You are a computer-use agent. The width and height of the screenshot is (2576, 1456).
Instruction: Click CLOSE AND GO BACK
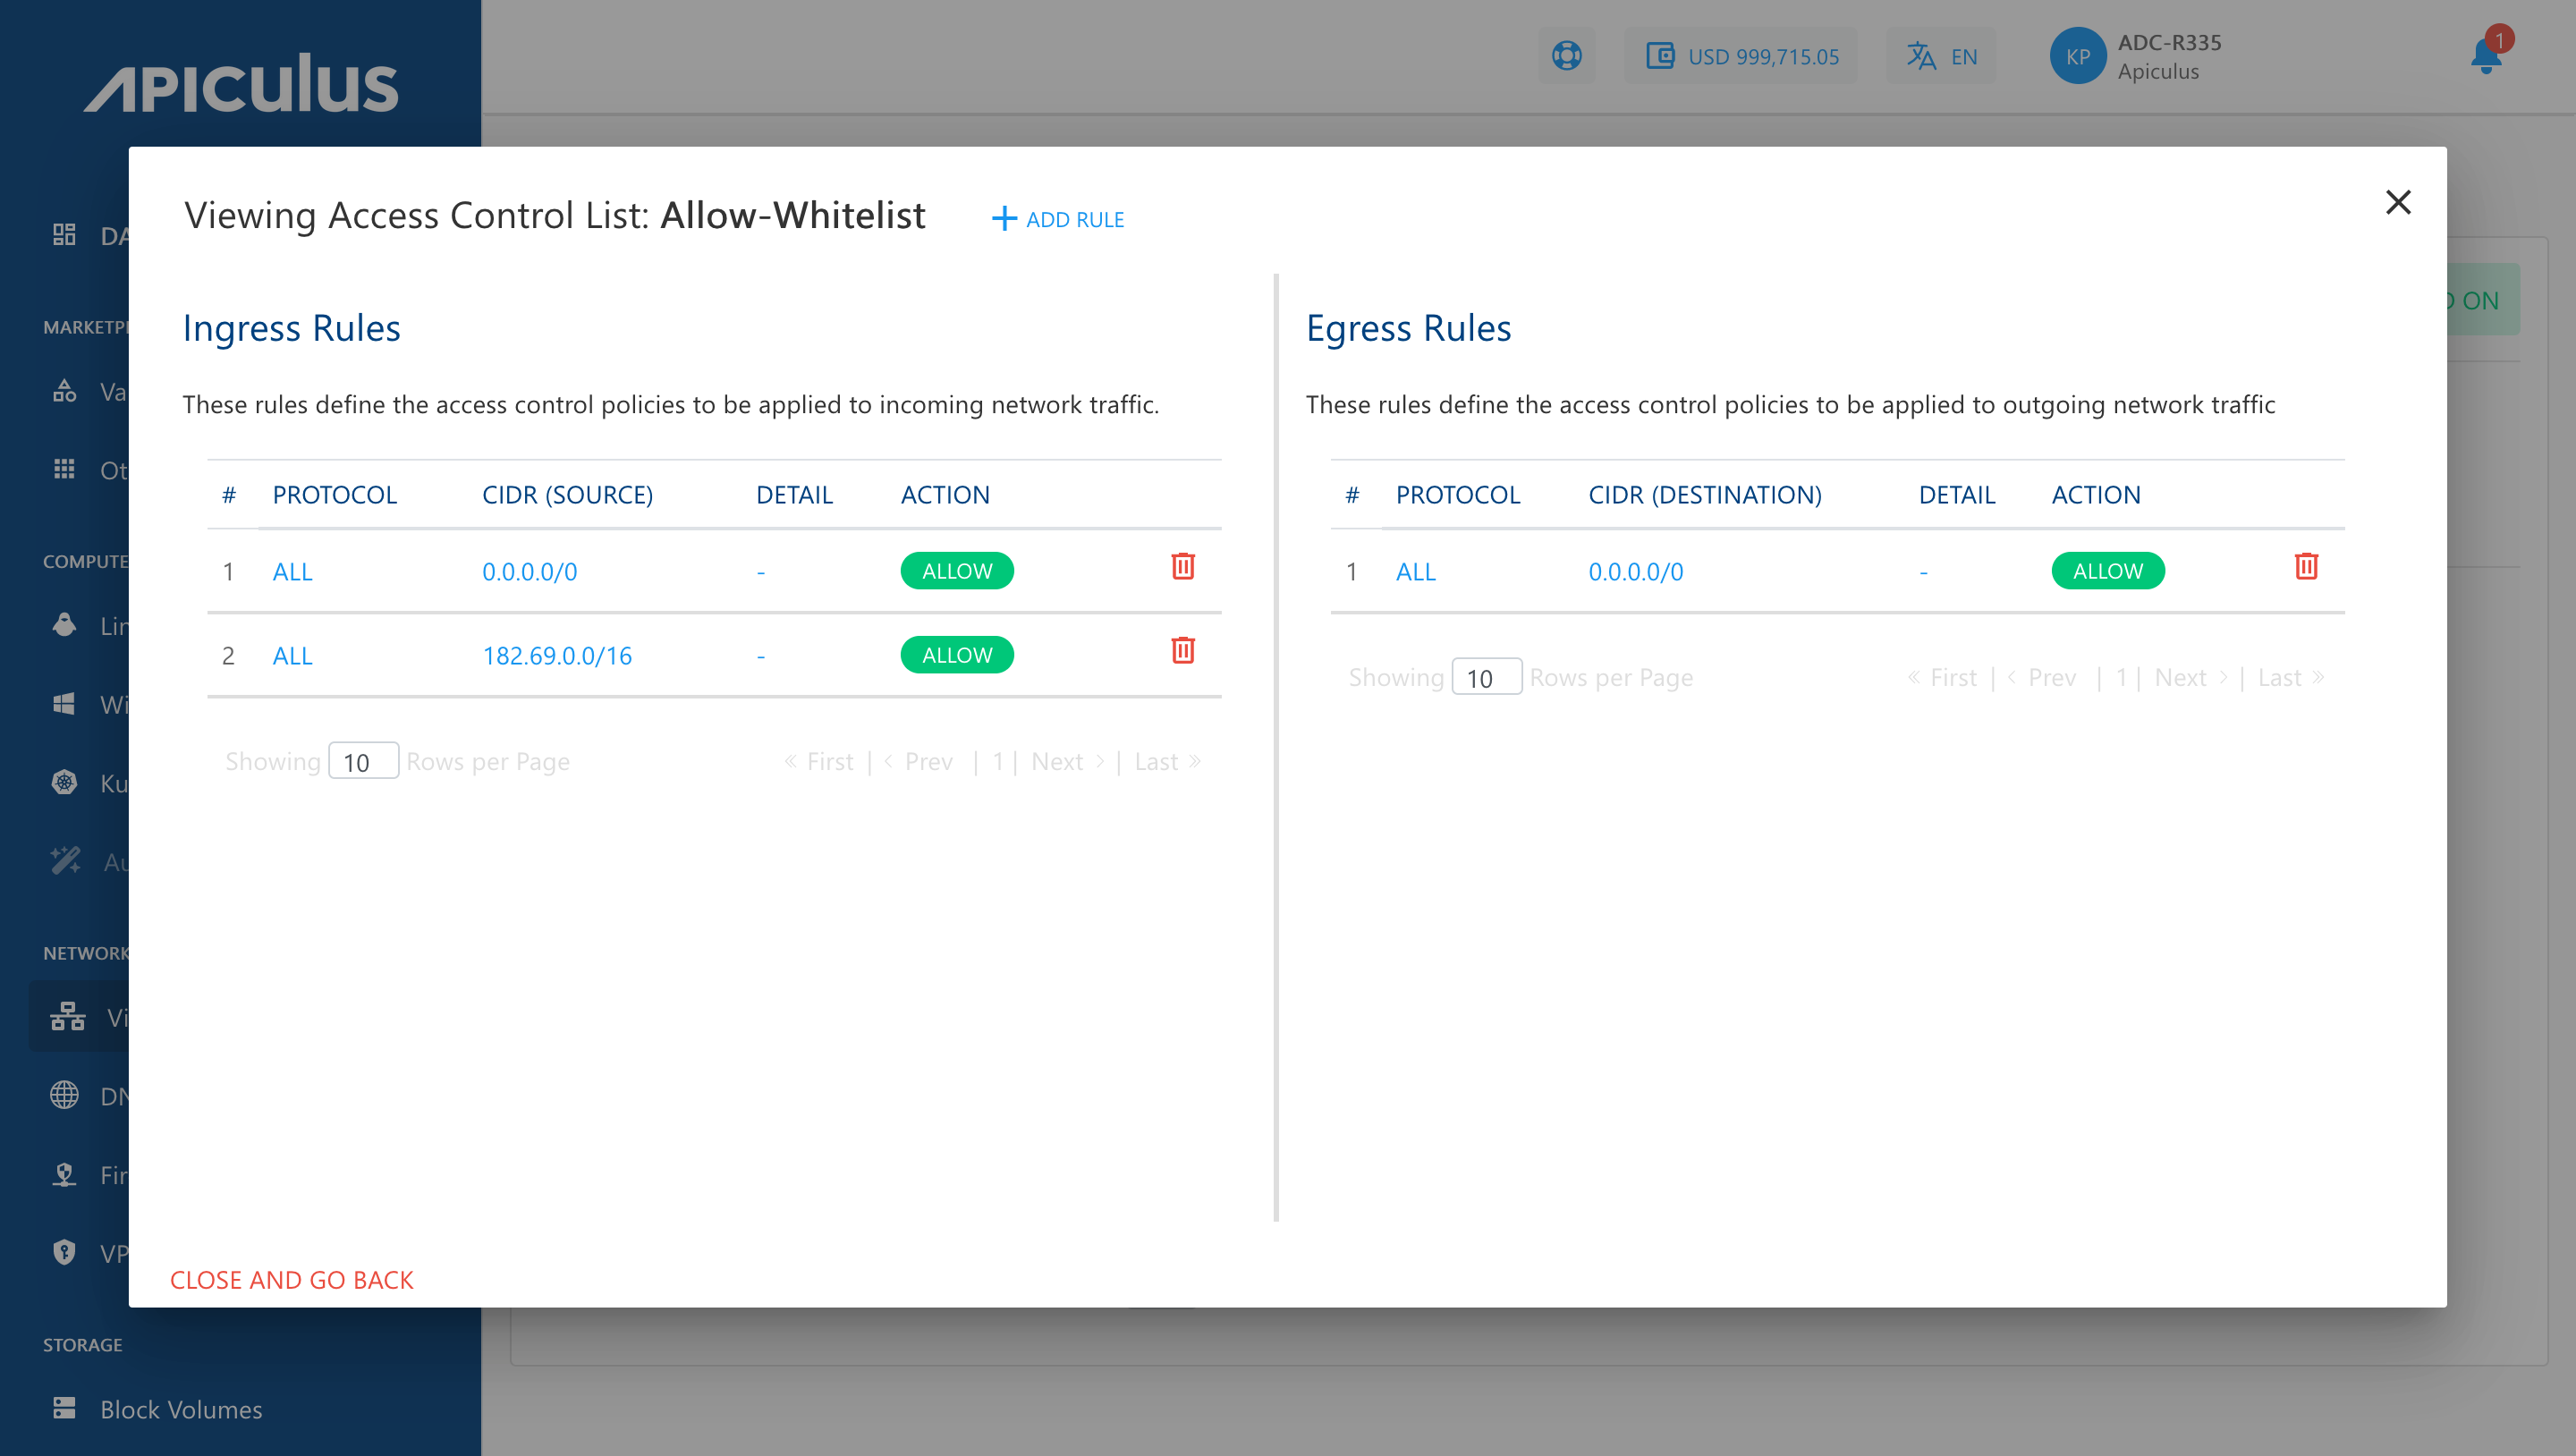pyautogui.click(x=292, y=1279)
